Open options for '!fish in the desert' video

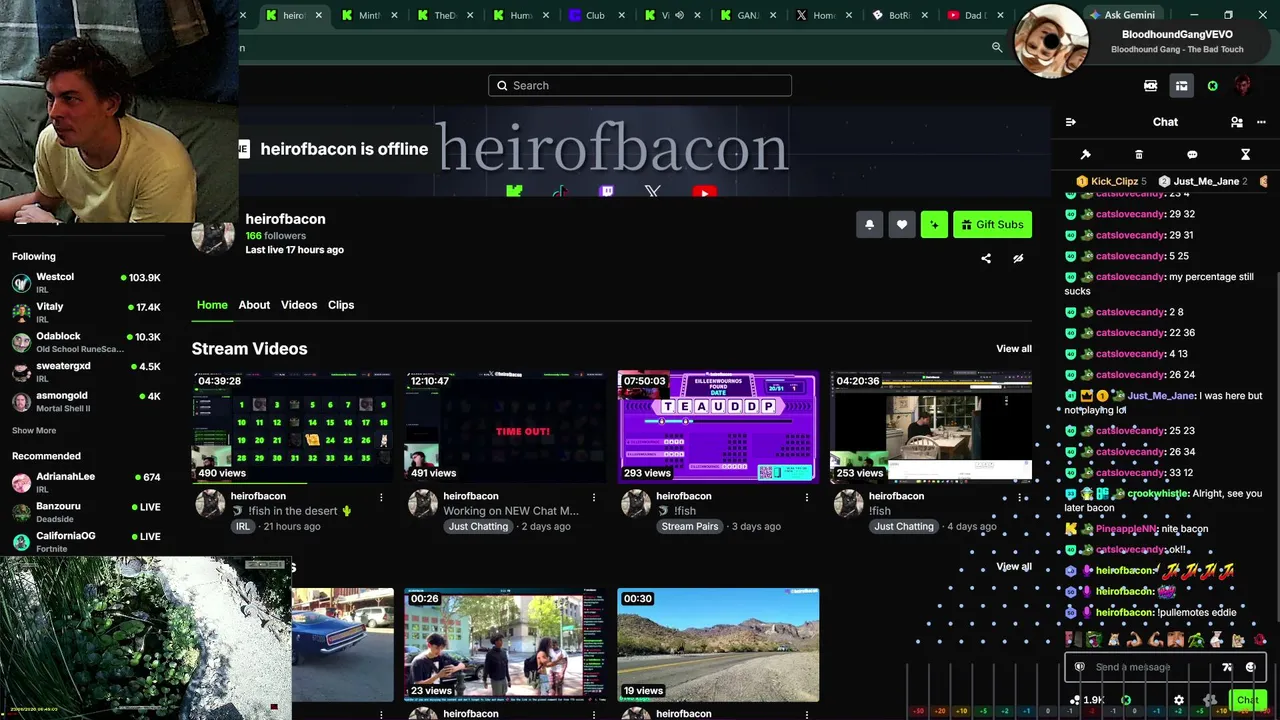[381, 497]
